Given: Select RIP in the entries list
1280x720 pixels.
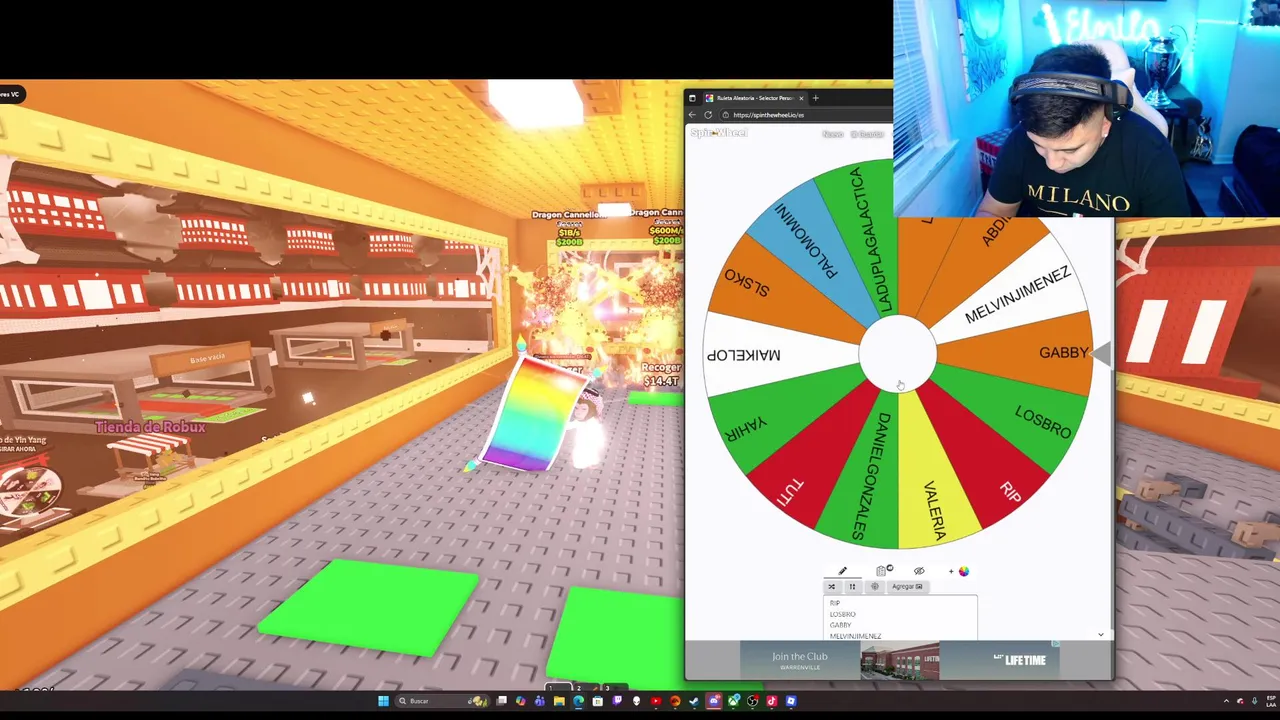Looking at the screenshot, I should coord(835,603).
